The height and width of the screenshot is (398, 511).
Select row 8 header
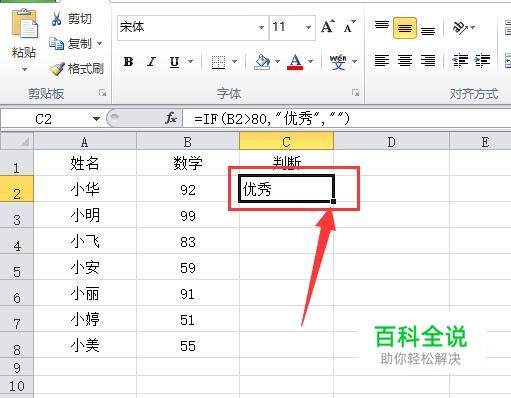pyautogui.click(x=17, y=344)
